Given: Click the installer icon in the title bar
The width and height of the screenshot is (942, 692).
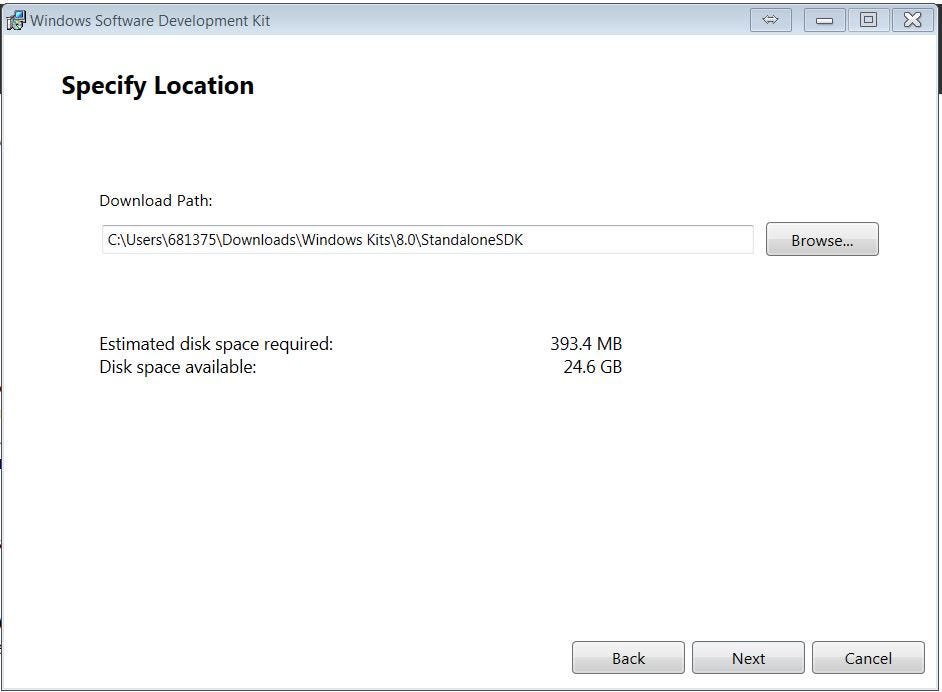Looking at the screenshot, I should pyautogui.click(x=16, y=20).
